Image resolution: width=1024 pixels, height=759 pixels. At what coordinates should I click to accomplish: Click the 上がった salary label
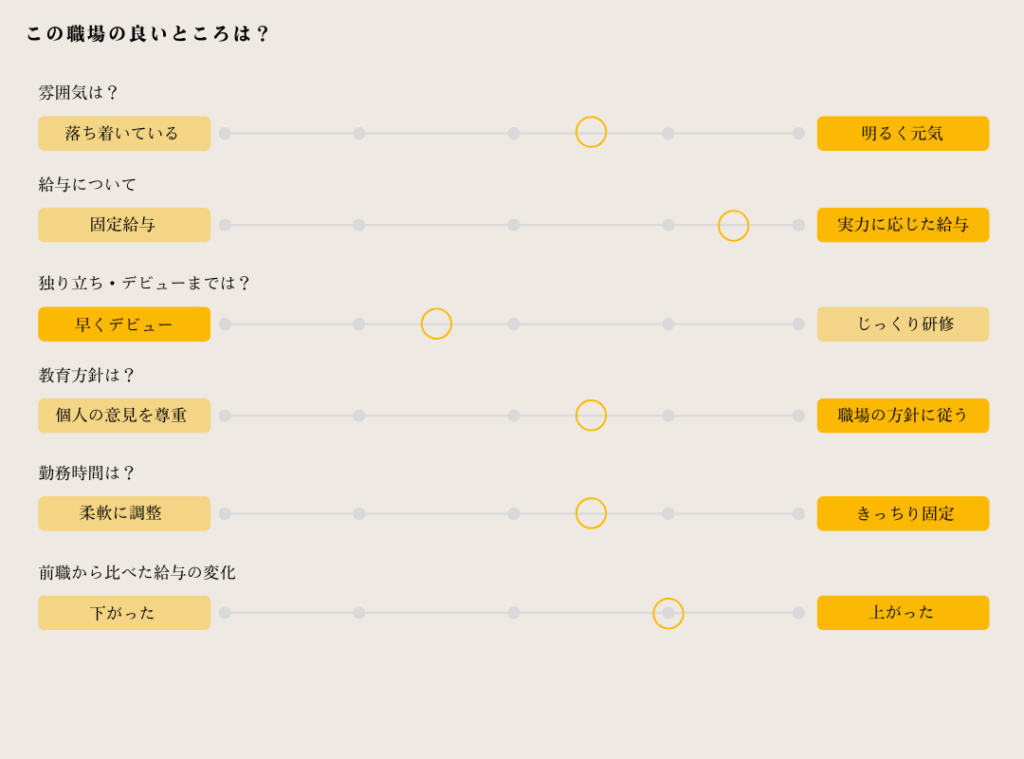tap(902, 613)
